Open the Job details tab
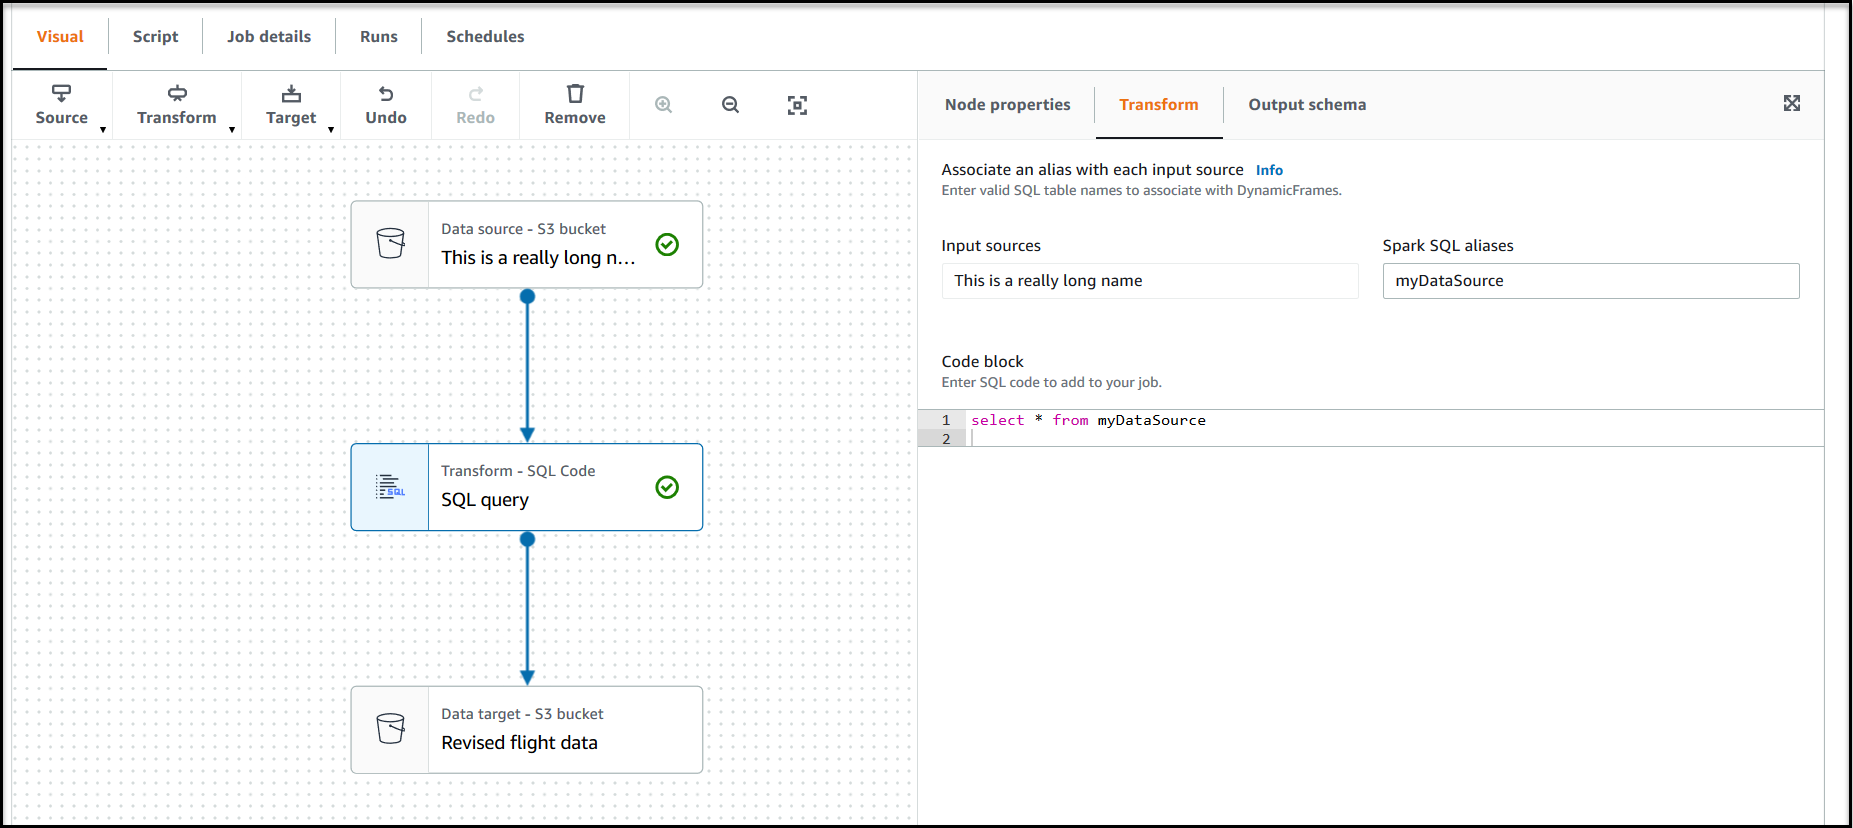This screenshot has width=1853, height=828. 269,37
